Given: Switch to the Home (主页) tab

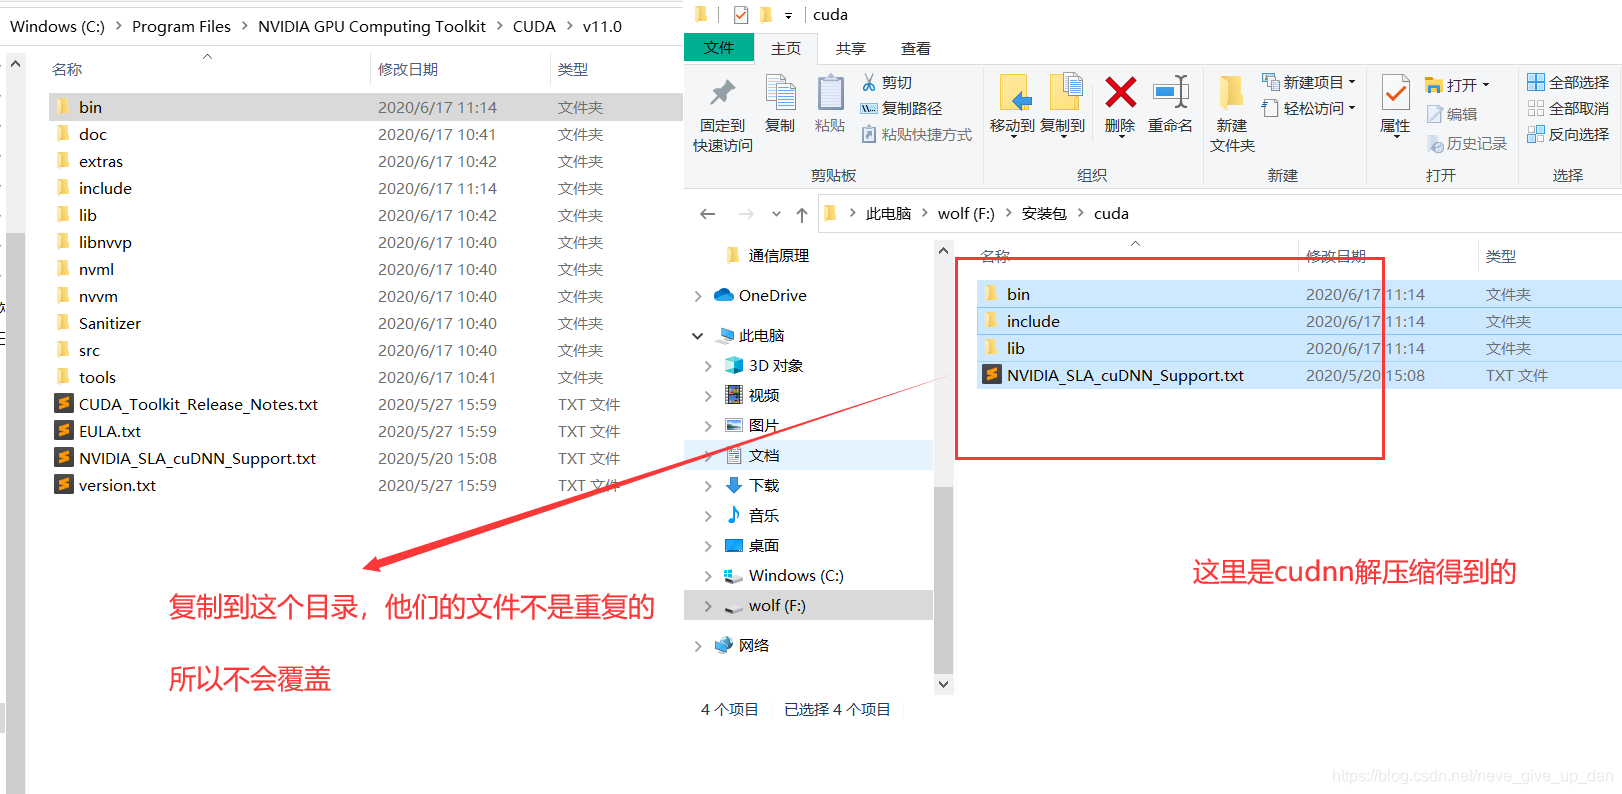Looking at the screenshot, I should click(786, 48).
